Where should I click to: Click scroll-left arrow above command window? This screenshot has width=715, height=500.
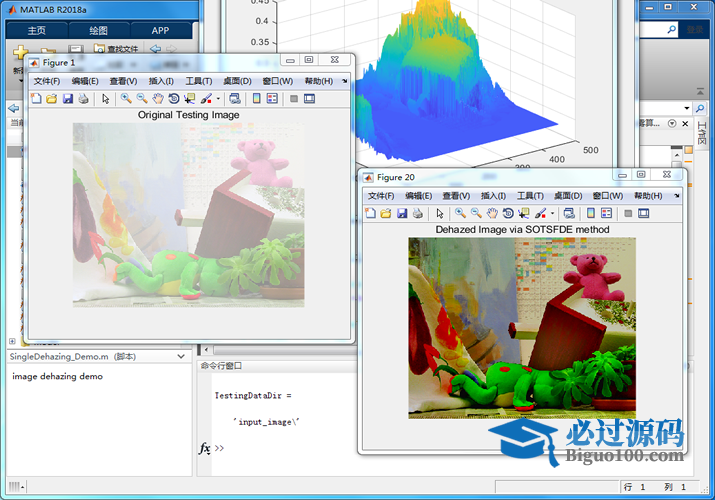click(x=206, y=350)
